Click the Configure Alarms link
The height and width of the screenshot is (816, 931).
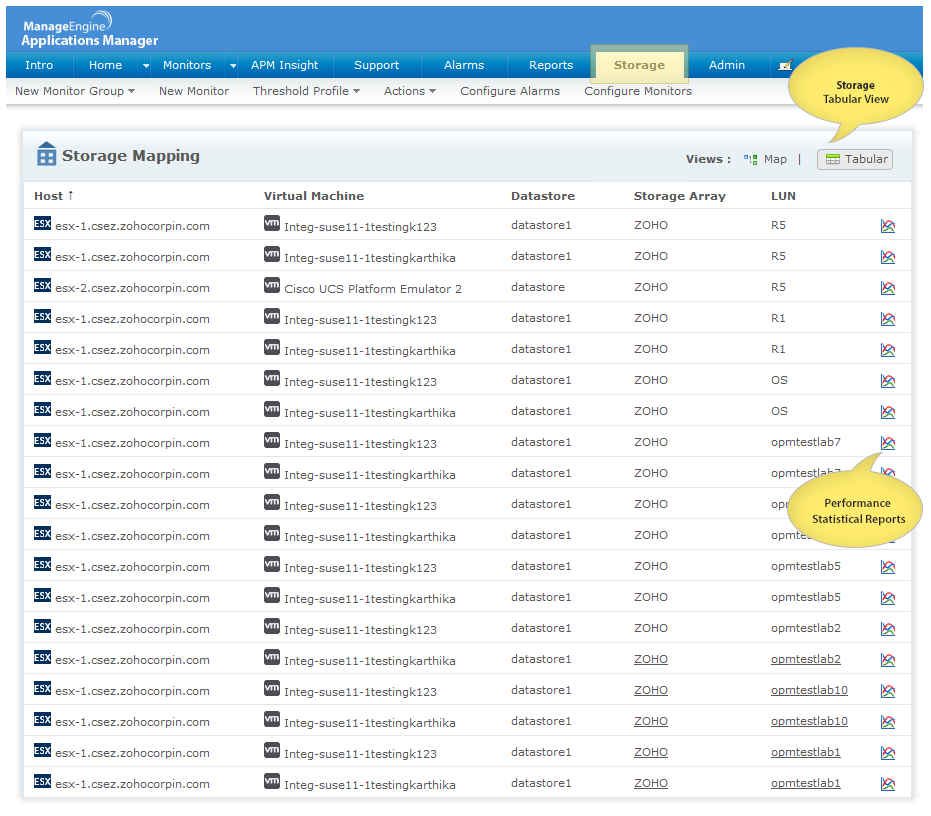pos(510,91)
